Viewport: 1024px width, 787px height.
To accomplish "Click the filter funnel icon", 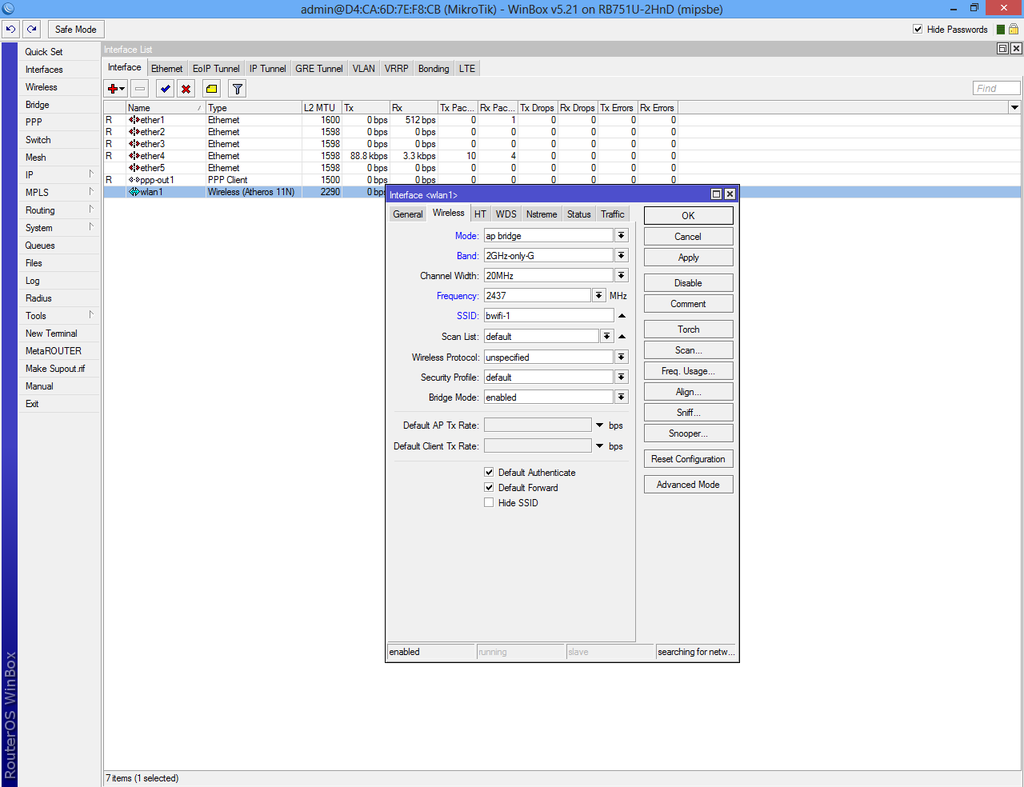I will [x=236, y=88].
